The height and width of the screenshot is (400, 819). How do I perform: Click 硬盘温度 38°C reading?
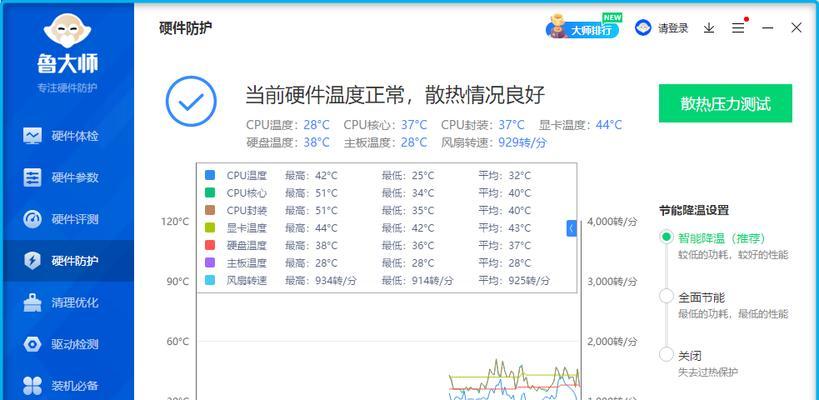coord(288,142)
